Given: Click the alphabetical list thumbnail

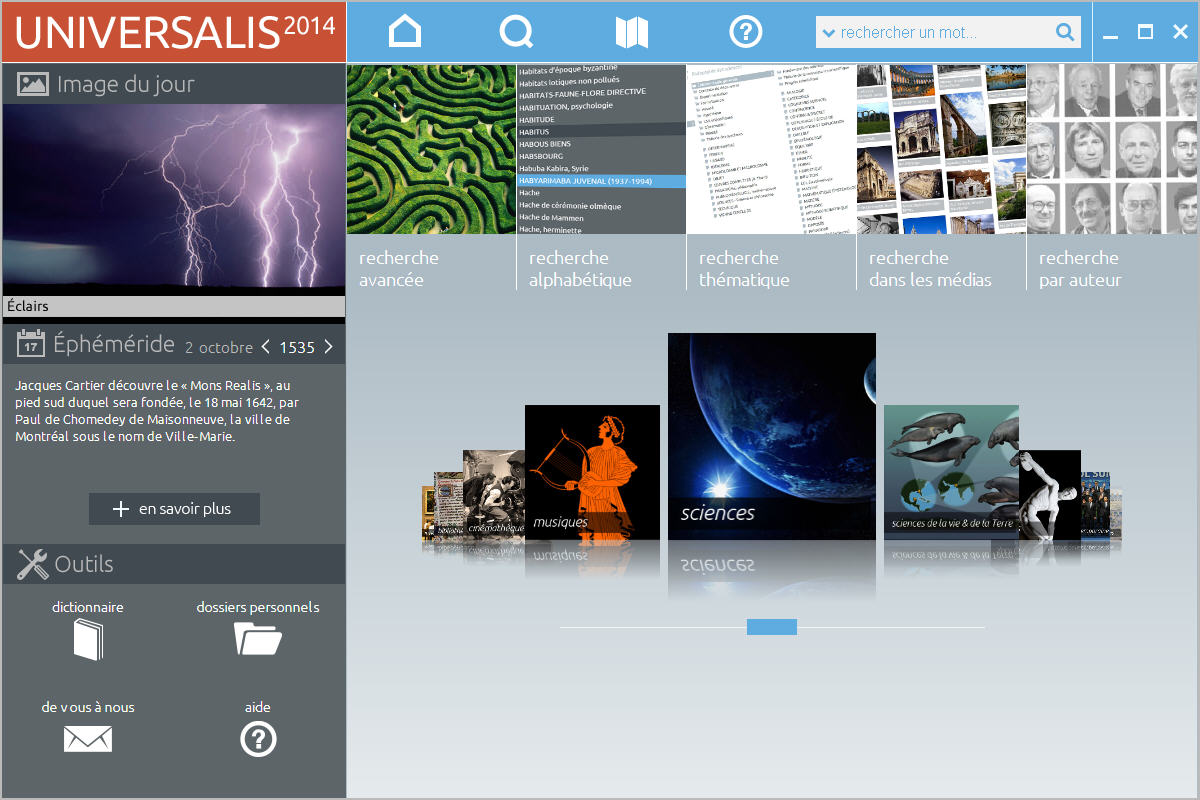Looking at the screenshot, I should click(601, 149).
